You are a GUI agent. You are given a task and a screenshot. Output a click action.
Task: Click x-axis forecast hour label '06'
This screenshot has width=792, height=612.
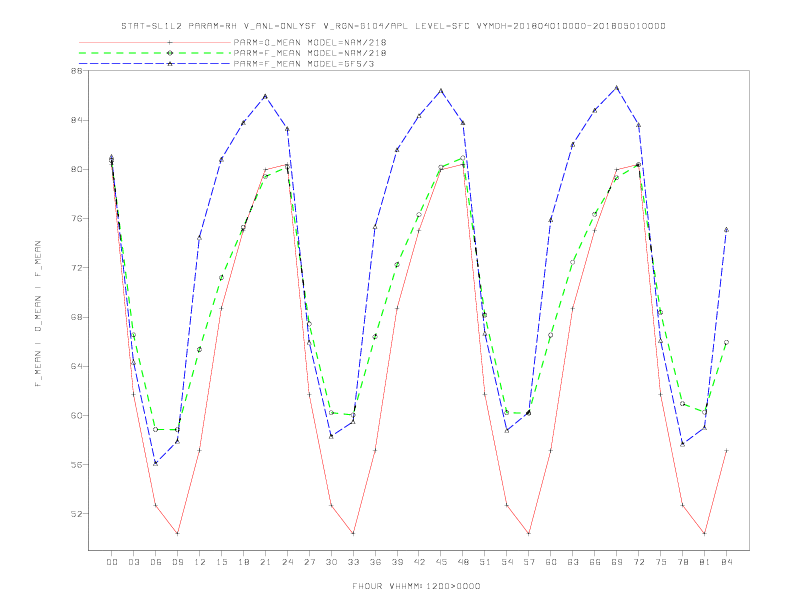click(x=156, y=562)
